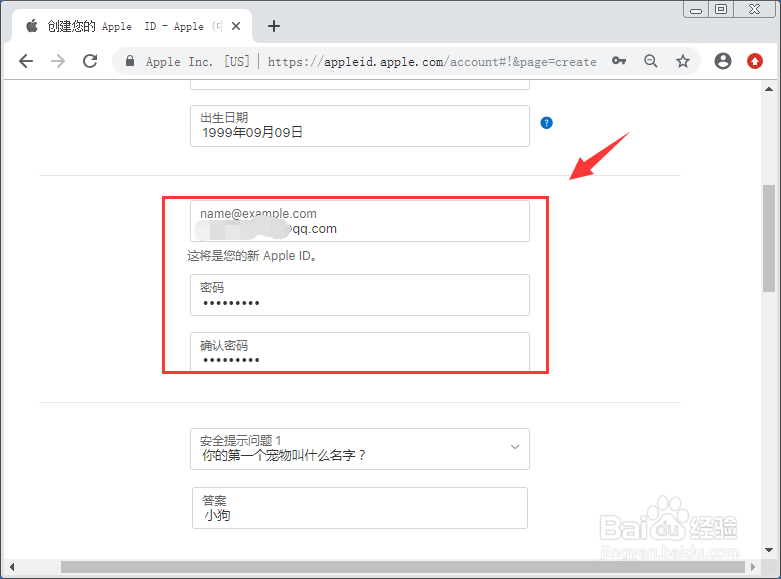Click the vertical scrollbar down arrow

769,550
